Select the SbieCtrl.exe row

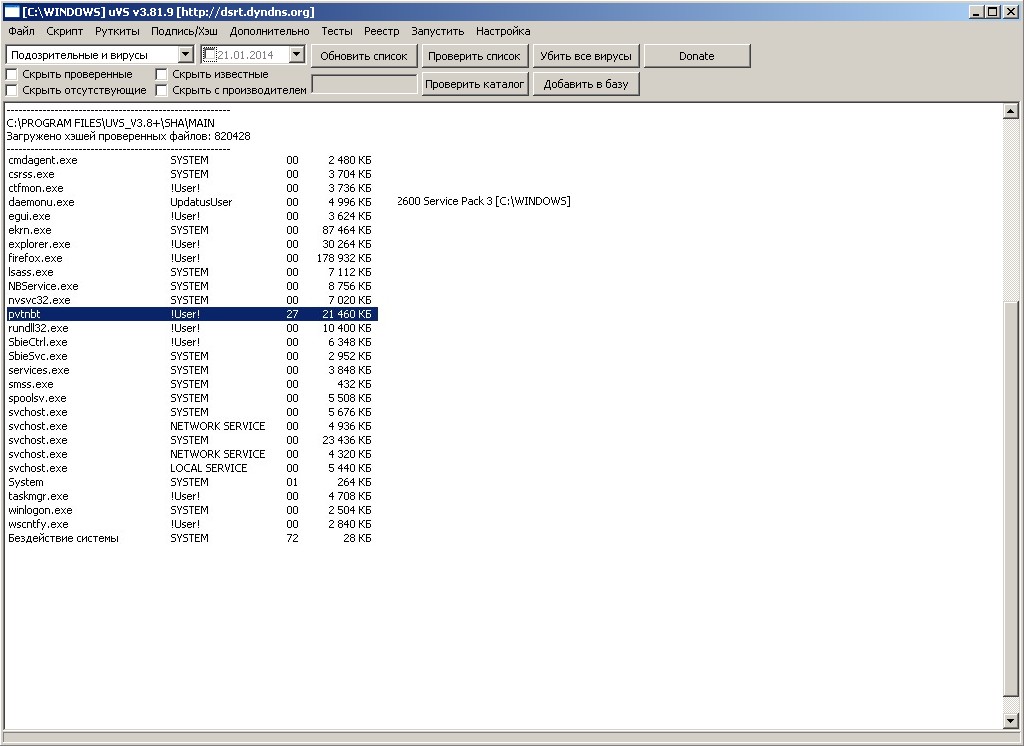(191, 342)
